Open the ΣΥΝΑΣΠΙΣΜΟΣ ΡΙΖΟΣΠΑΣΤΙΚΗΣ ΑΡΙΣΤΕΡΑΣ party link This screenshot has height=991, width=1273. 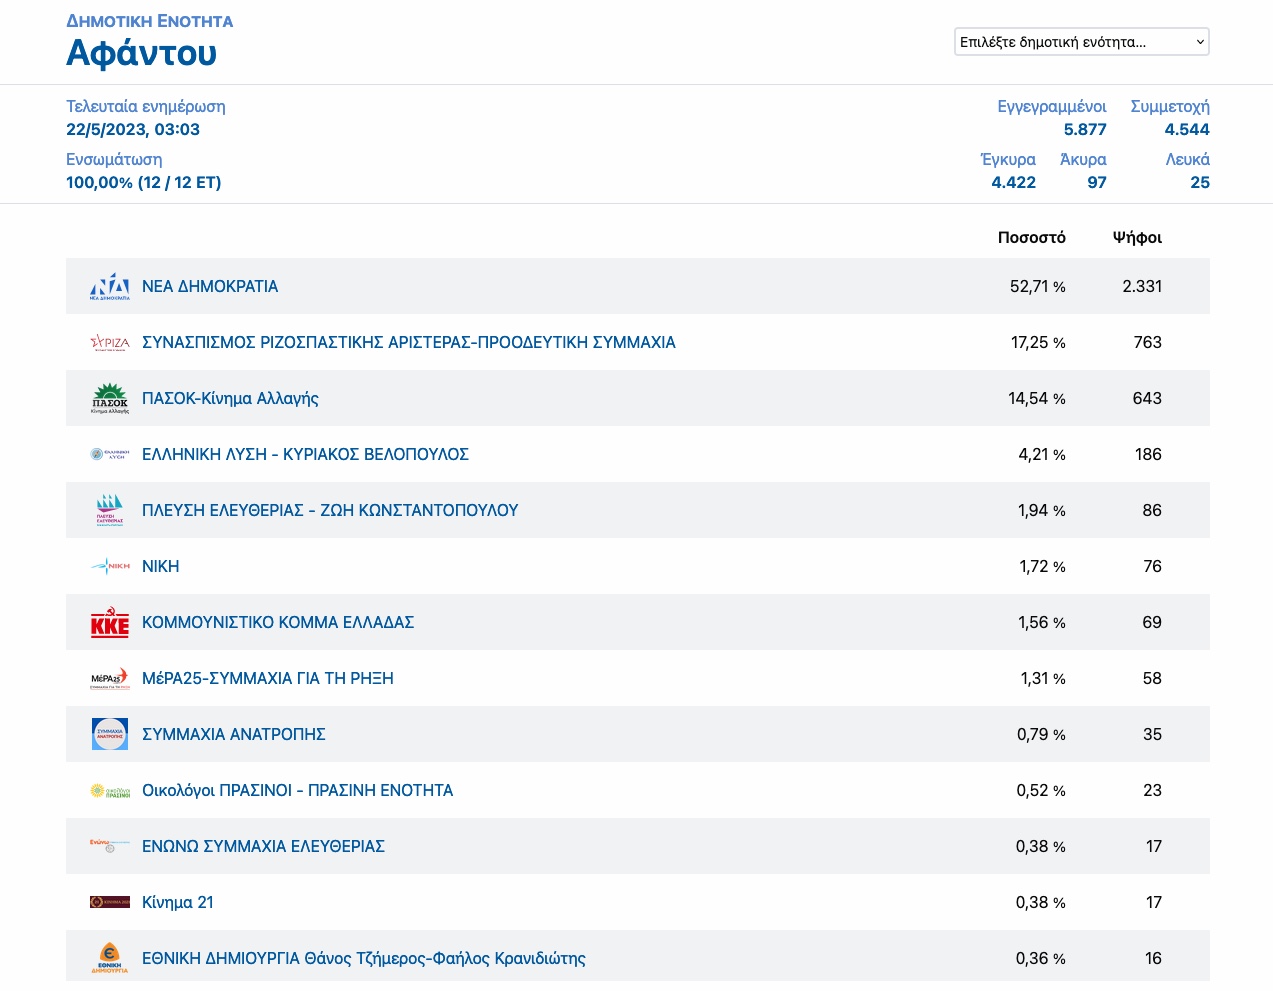409,342
